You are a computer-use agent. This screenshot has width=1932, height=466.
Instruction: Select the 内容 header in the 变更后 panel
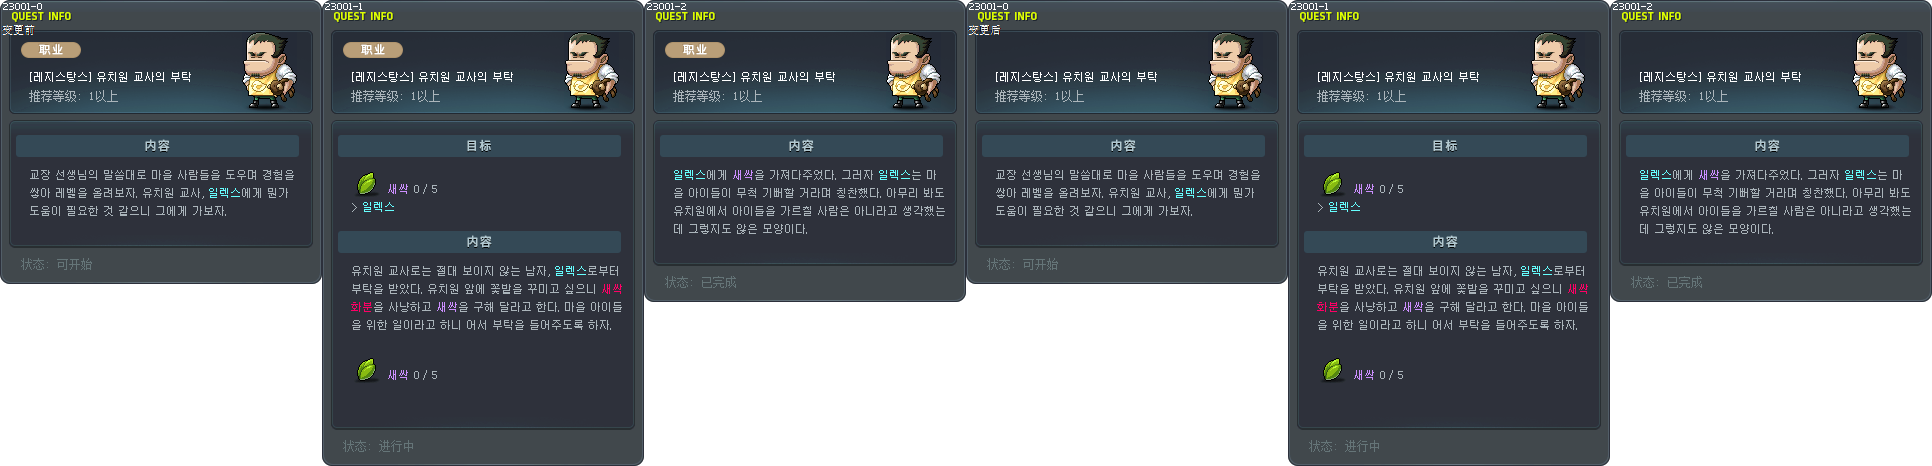(x=1123, y=146)
